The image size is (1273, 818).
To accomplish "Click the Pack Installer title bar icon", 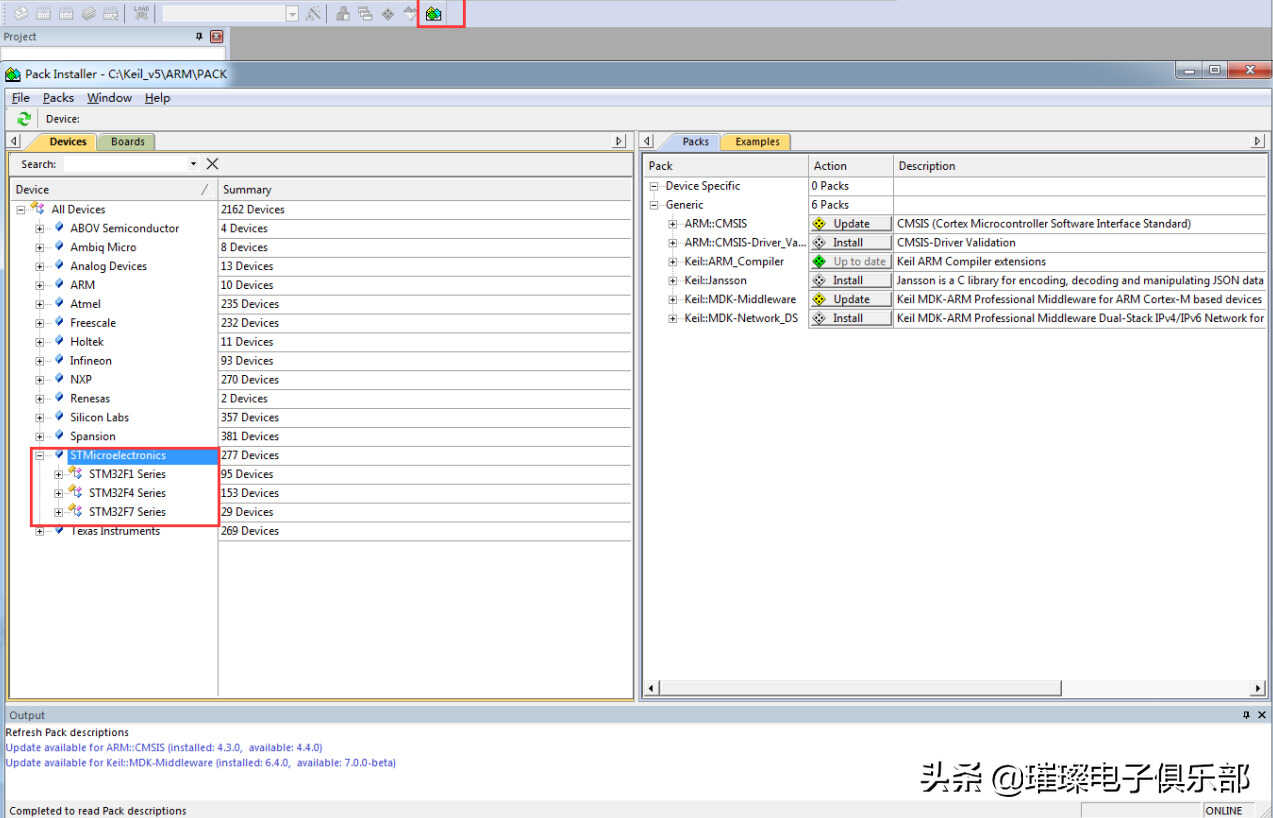I will 12,74.
